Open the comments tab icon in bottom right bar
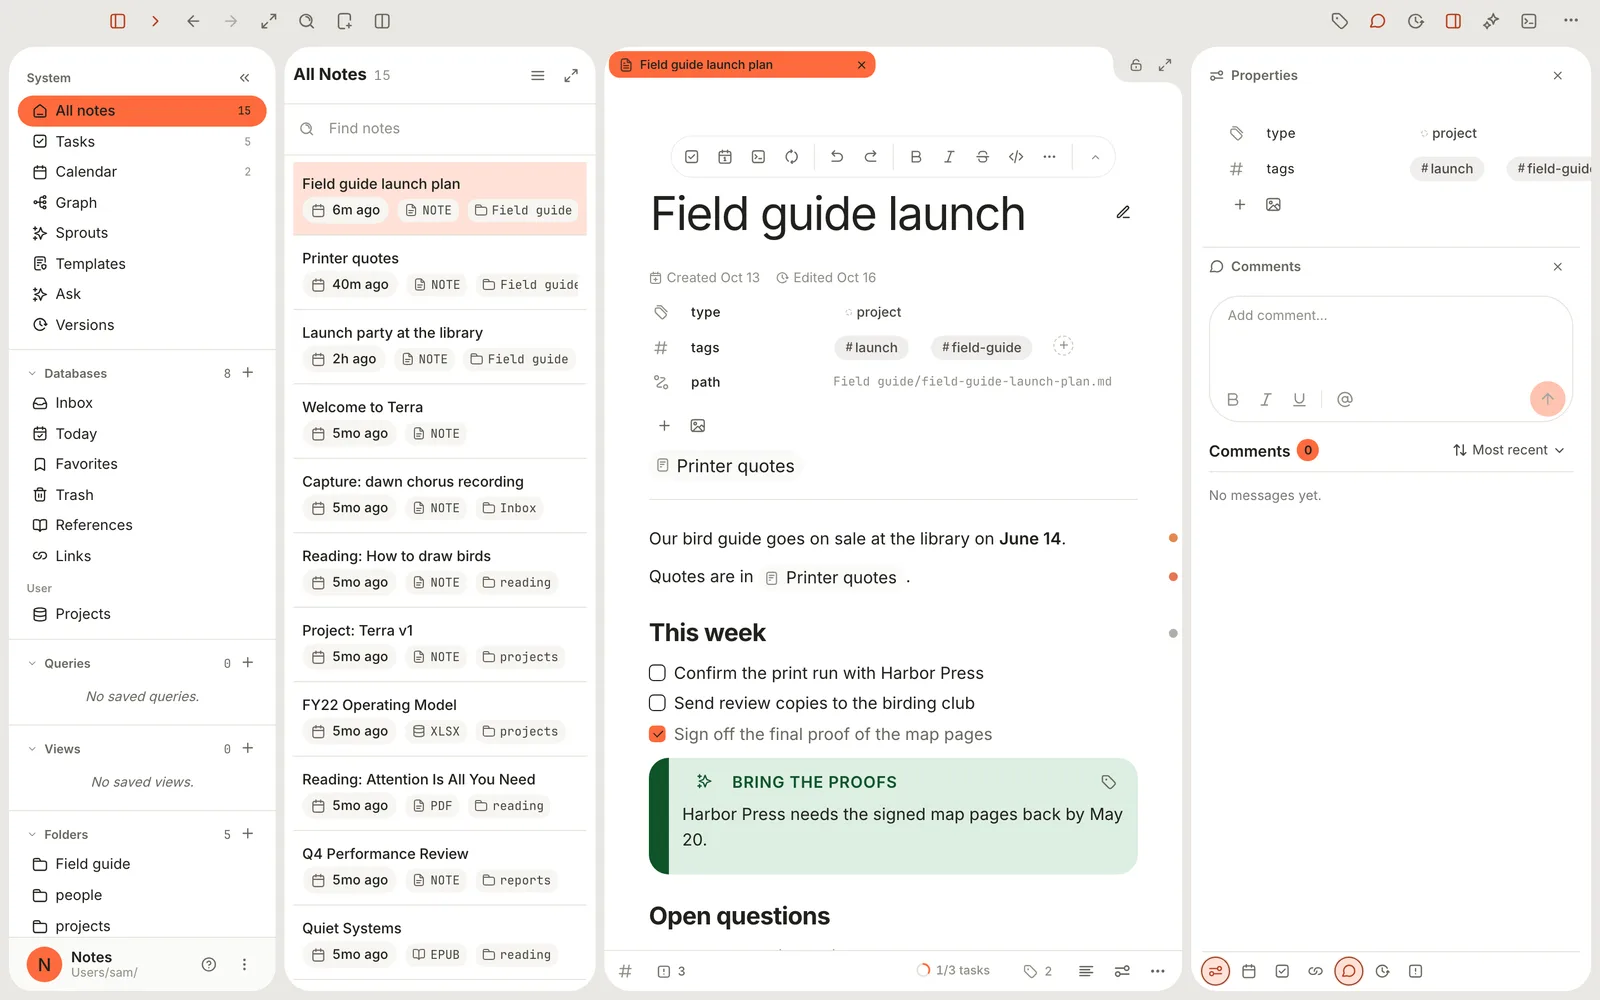Screen dimensions: 1600x1000 [x=1349, y=971]
